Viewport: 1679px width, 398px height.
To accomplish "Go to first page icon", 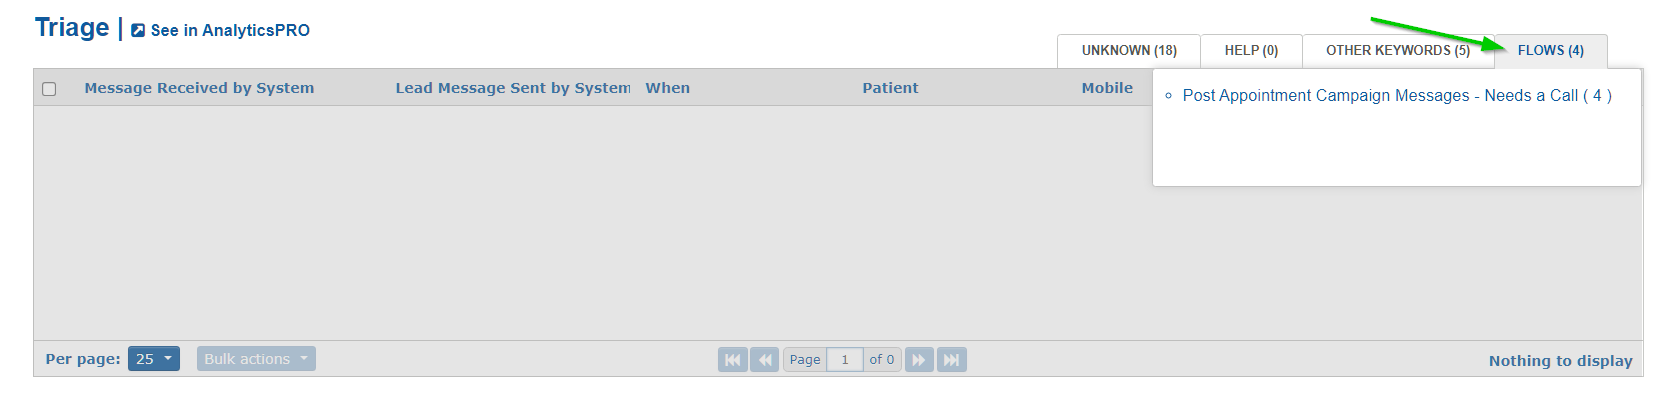I will [733, 360].
